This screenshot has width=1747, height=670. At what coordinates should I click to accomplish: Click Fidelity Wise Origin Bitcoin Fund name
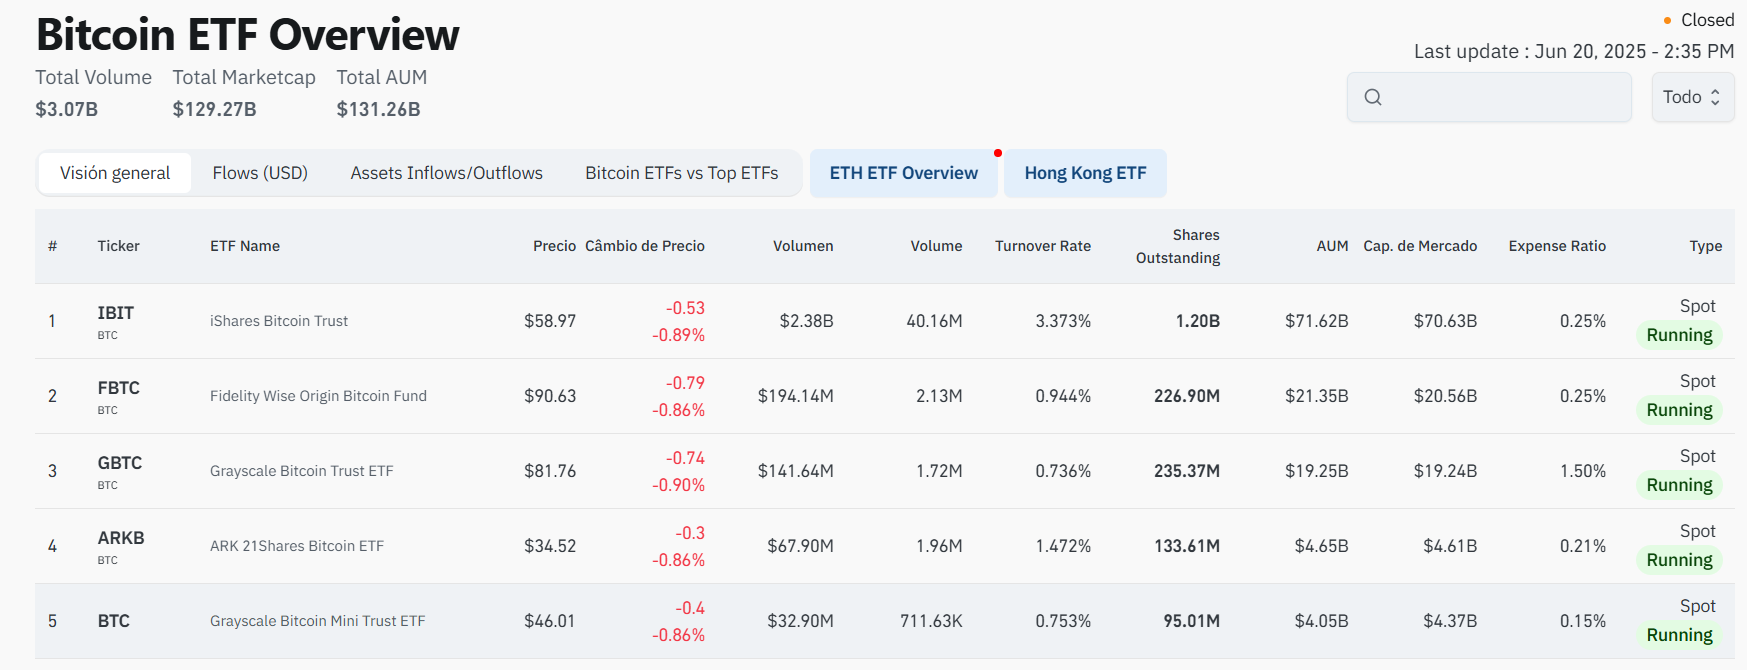[x=318, y=396]
